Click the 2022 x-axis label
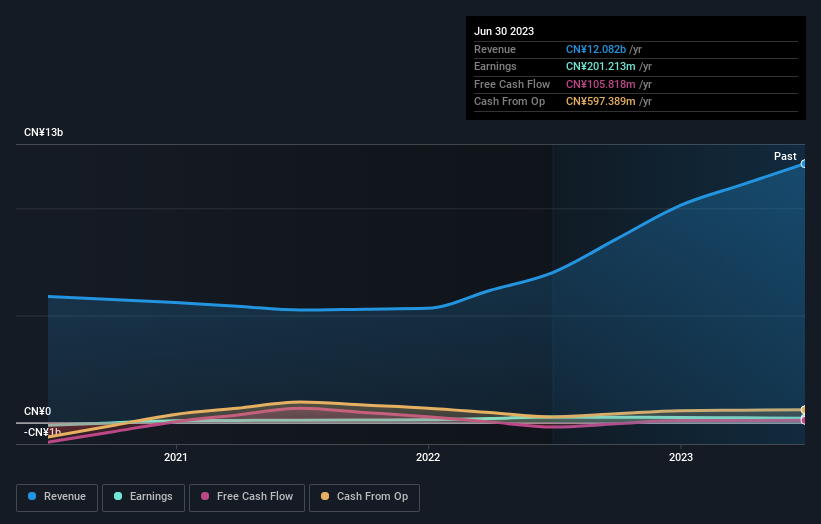 click(428, 457)
